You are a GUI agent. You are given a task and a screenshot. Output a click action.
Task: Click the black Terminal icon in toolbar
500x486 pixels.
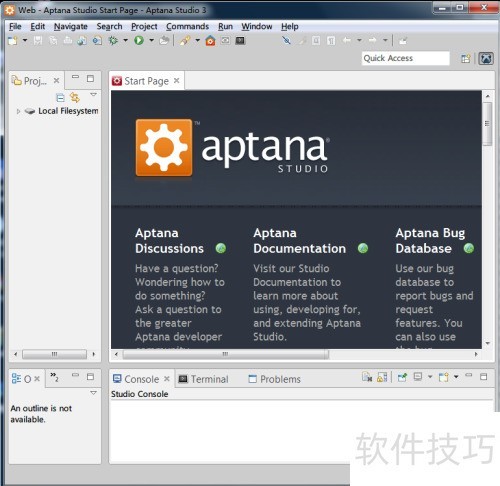(x=240, y=41)
